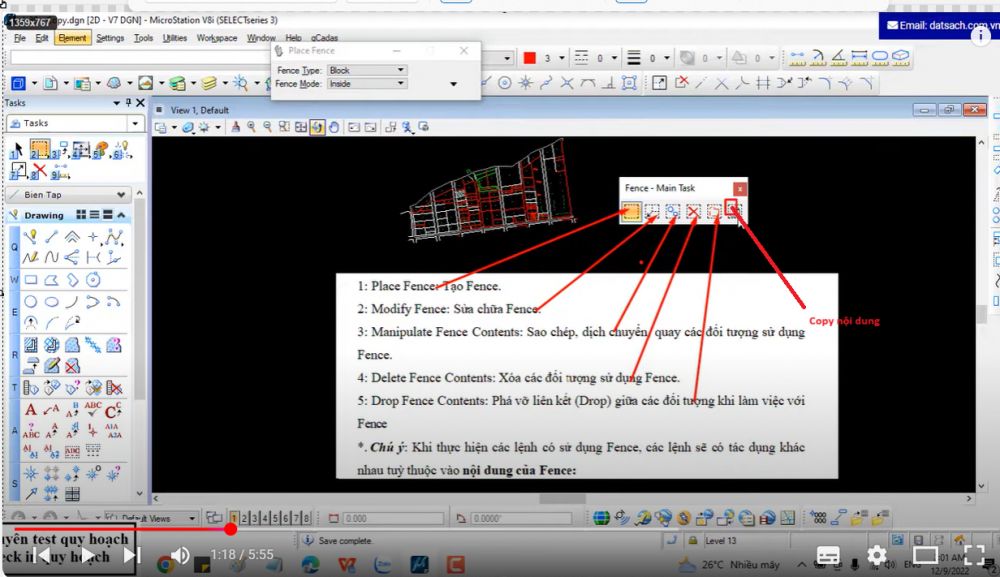This screenshot has width=1000, height=577.
Task: Toggle YouTube subtitles button
Action: pos(828,555)
